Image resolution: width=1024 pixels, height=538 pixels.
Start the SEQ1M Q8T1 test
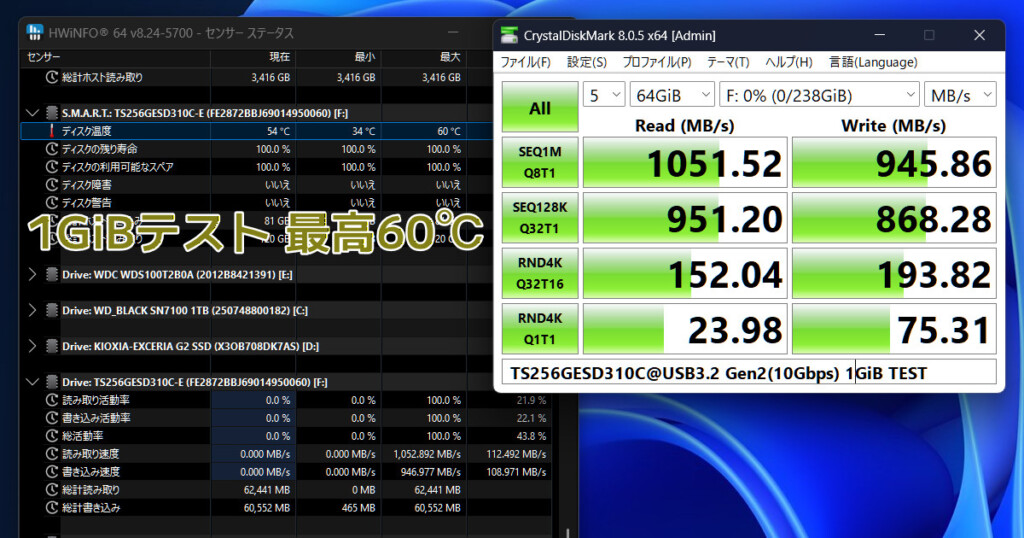point(540,163)
